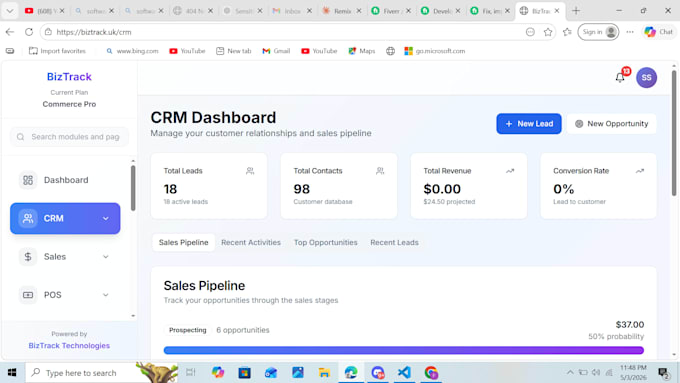Expand the Sales sidebar chevron
This screenshot has width=680, height=383.
pos(106,257)
